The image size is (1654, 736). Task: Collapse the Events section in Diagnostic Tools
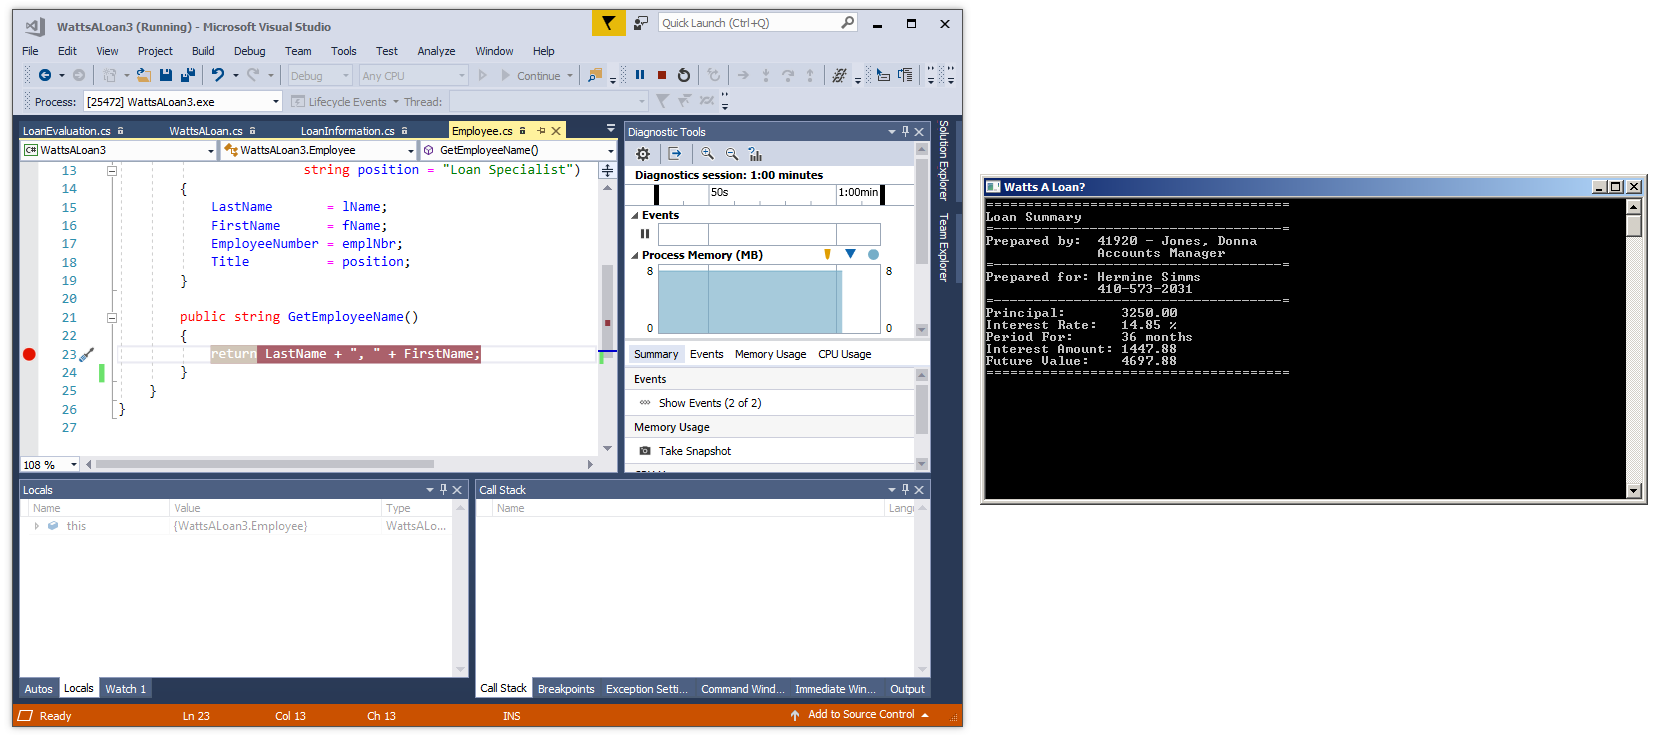[x=634, y=215]
